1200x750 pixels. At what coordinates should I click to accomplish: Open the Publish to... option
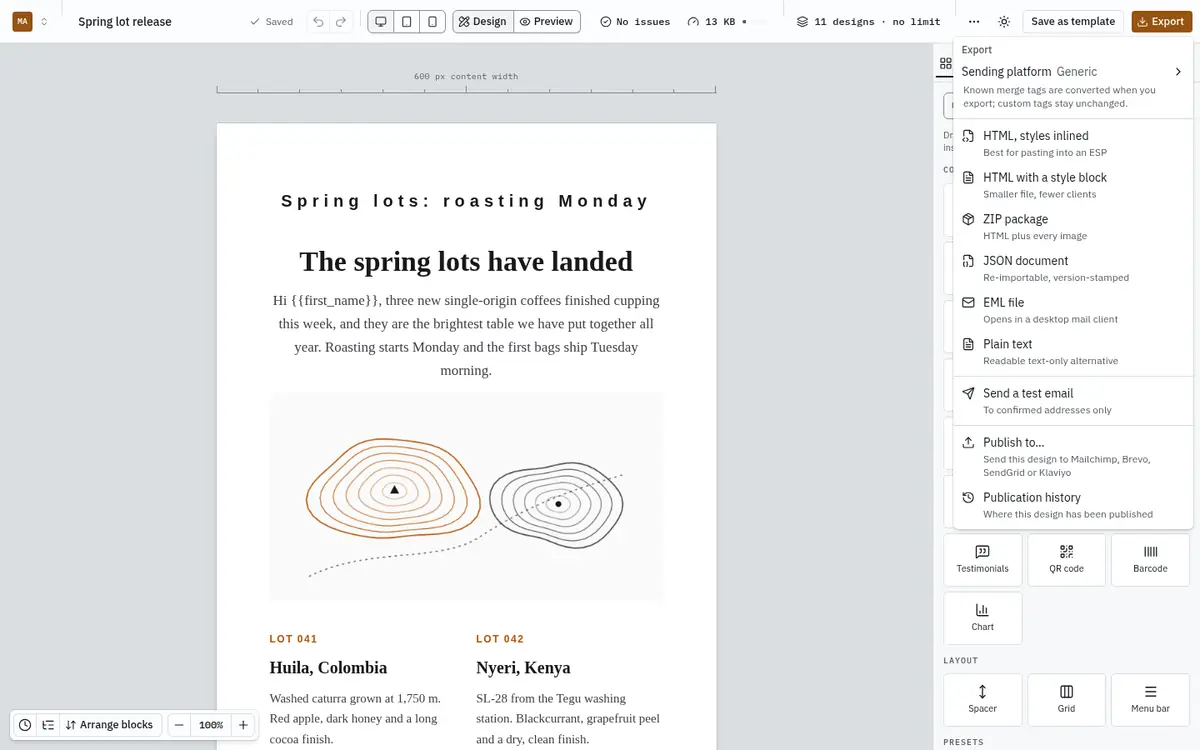(x=1073, y=456)
